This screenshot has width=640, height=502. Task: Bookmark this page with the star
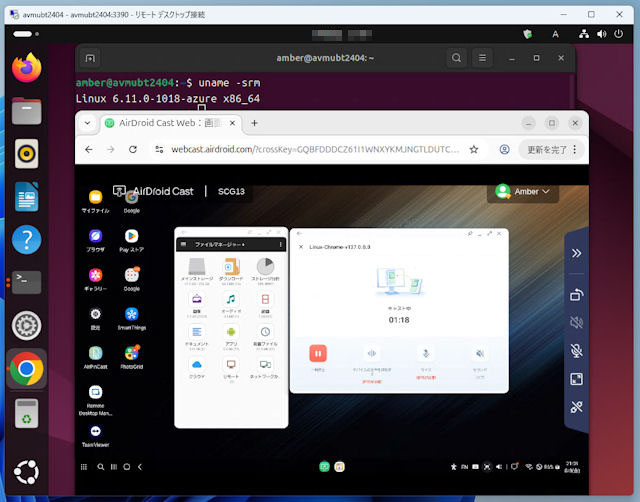tap(473, 149)
